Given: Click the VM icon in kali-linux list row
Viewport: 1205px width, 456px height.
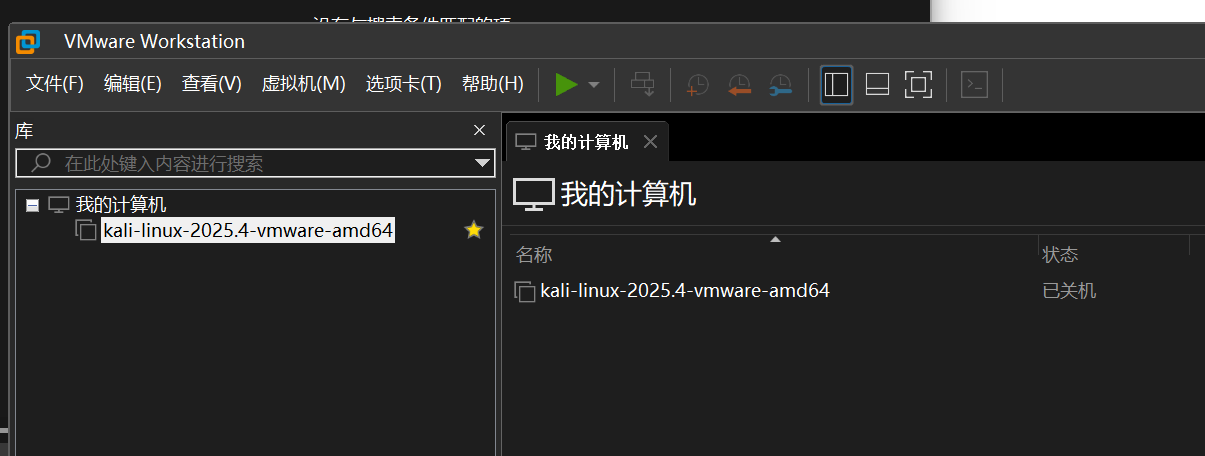Looking at the screenshot, I should 525,292.
